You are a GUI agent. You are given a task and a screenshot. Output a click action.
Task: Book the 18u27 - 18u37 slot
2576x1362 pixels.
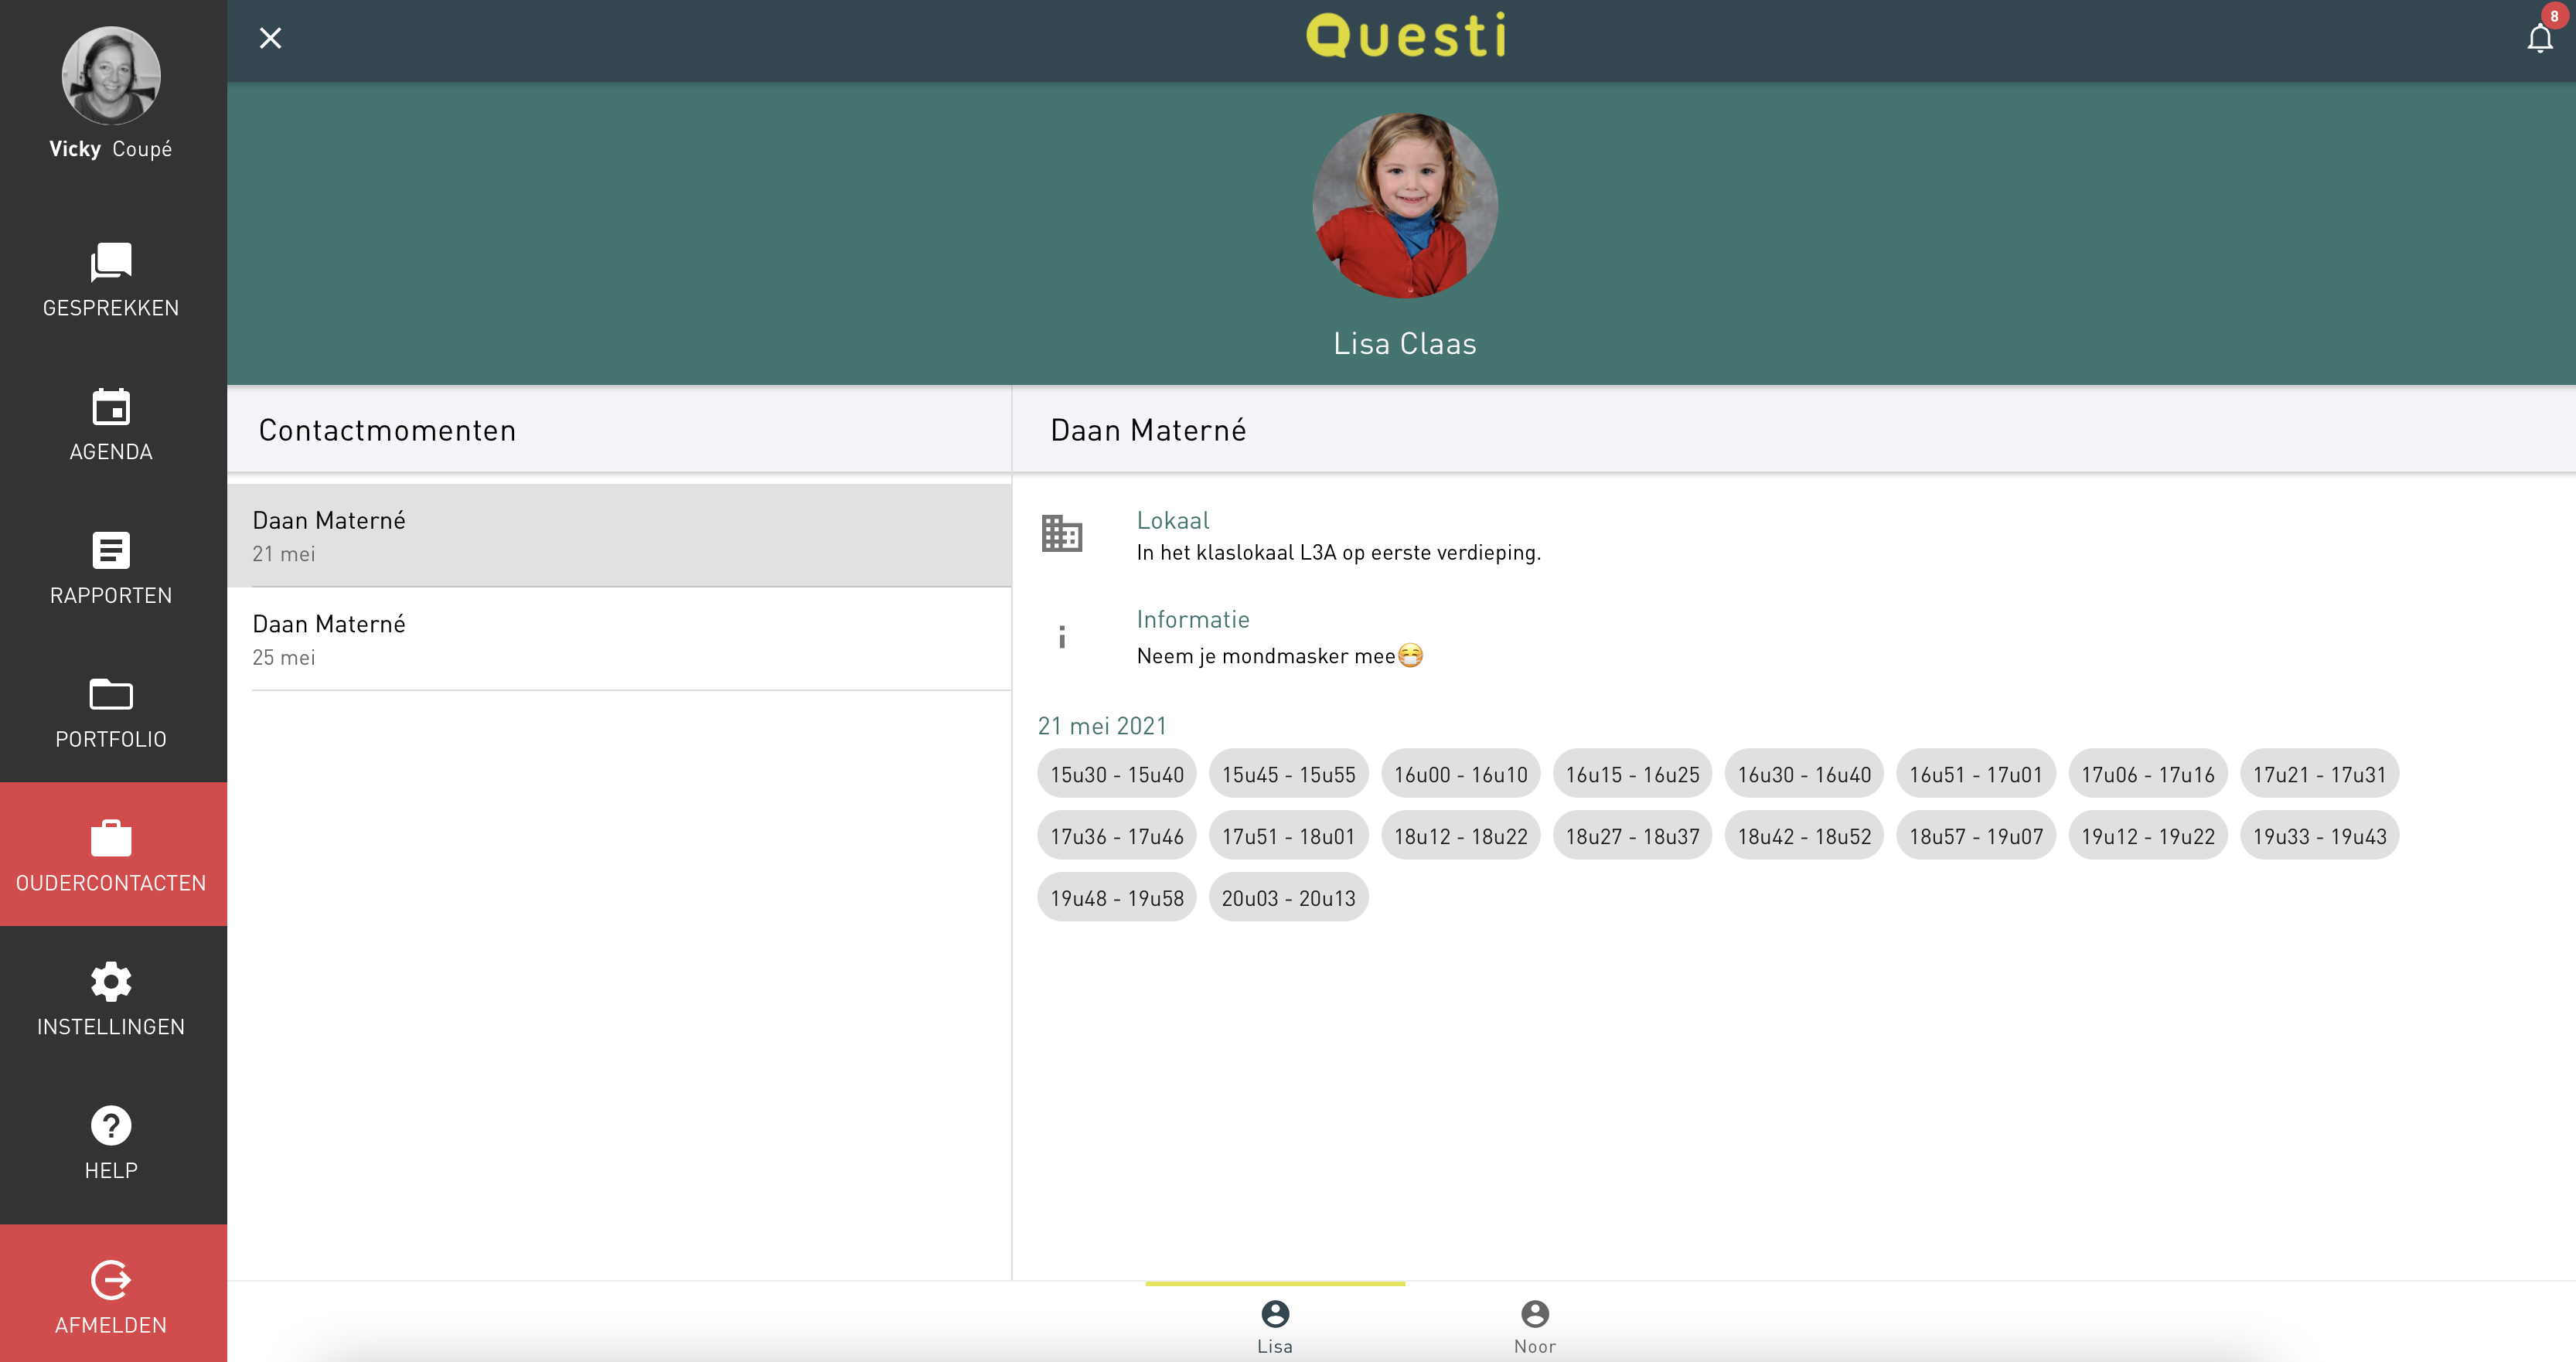point(1633,836)
